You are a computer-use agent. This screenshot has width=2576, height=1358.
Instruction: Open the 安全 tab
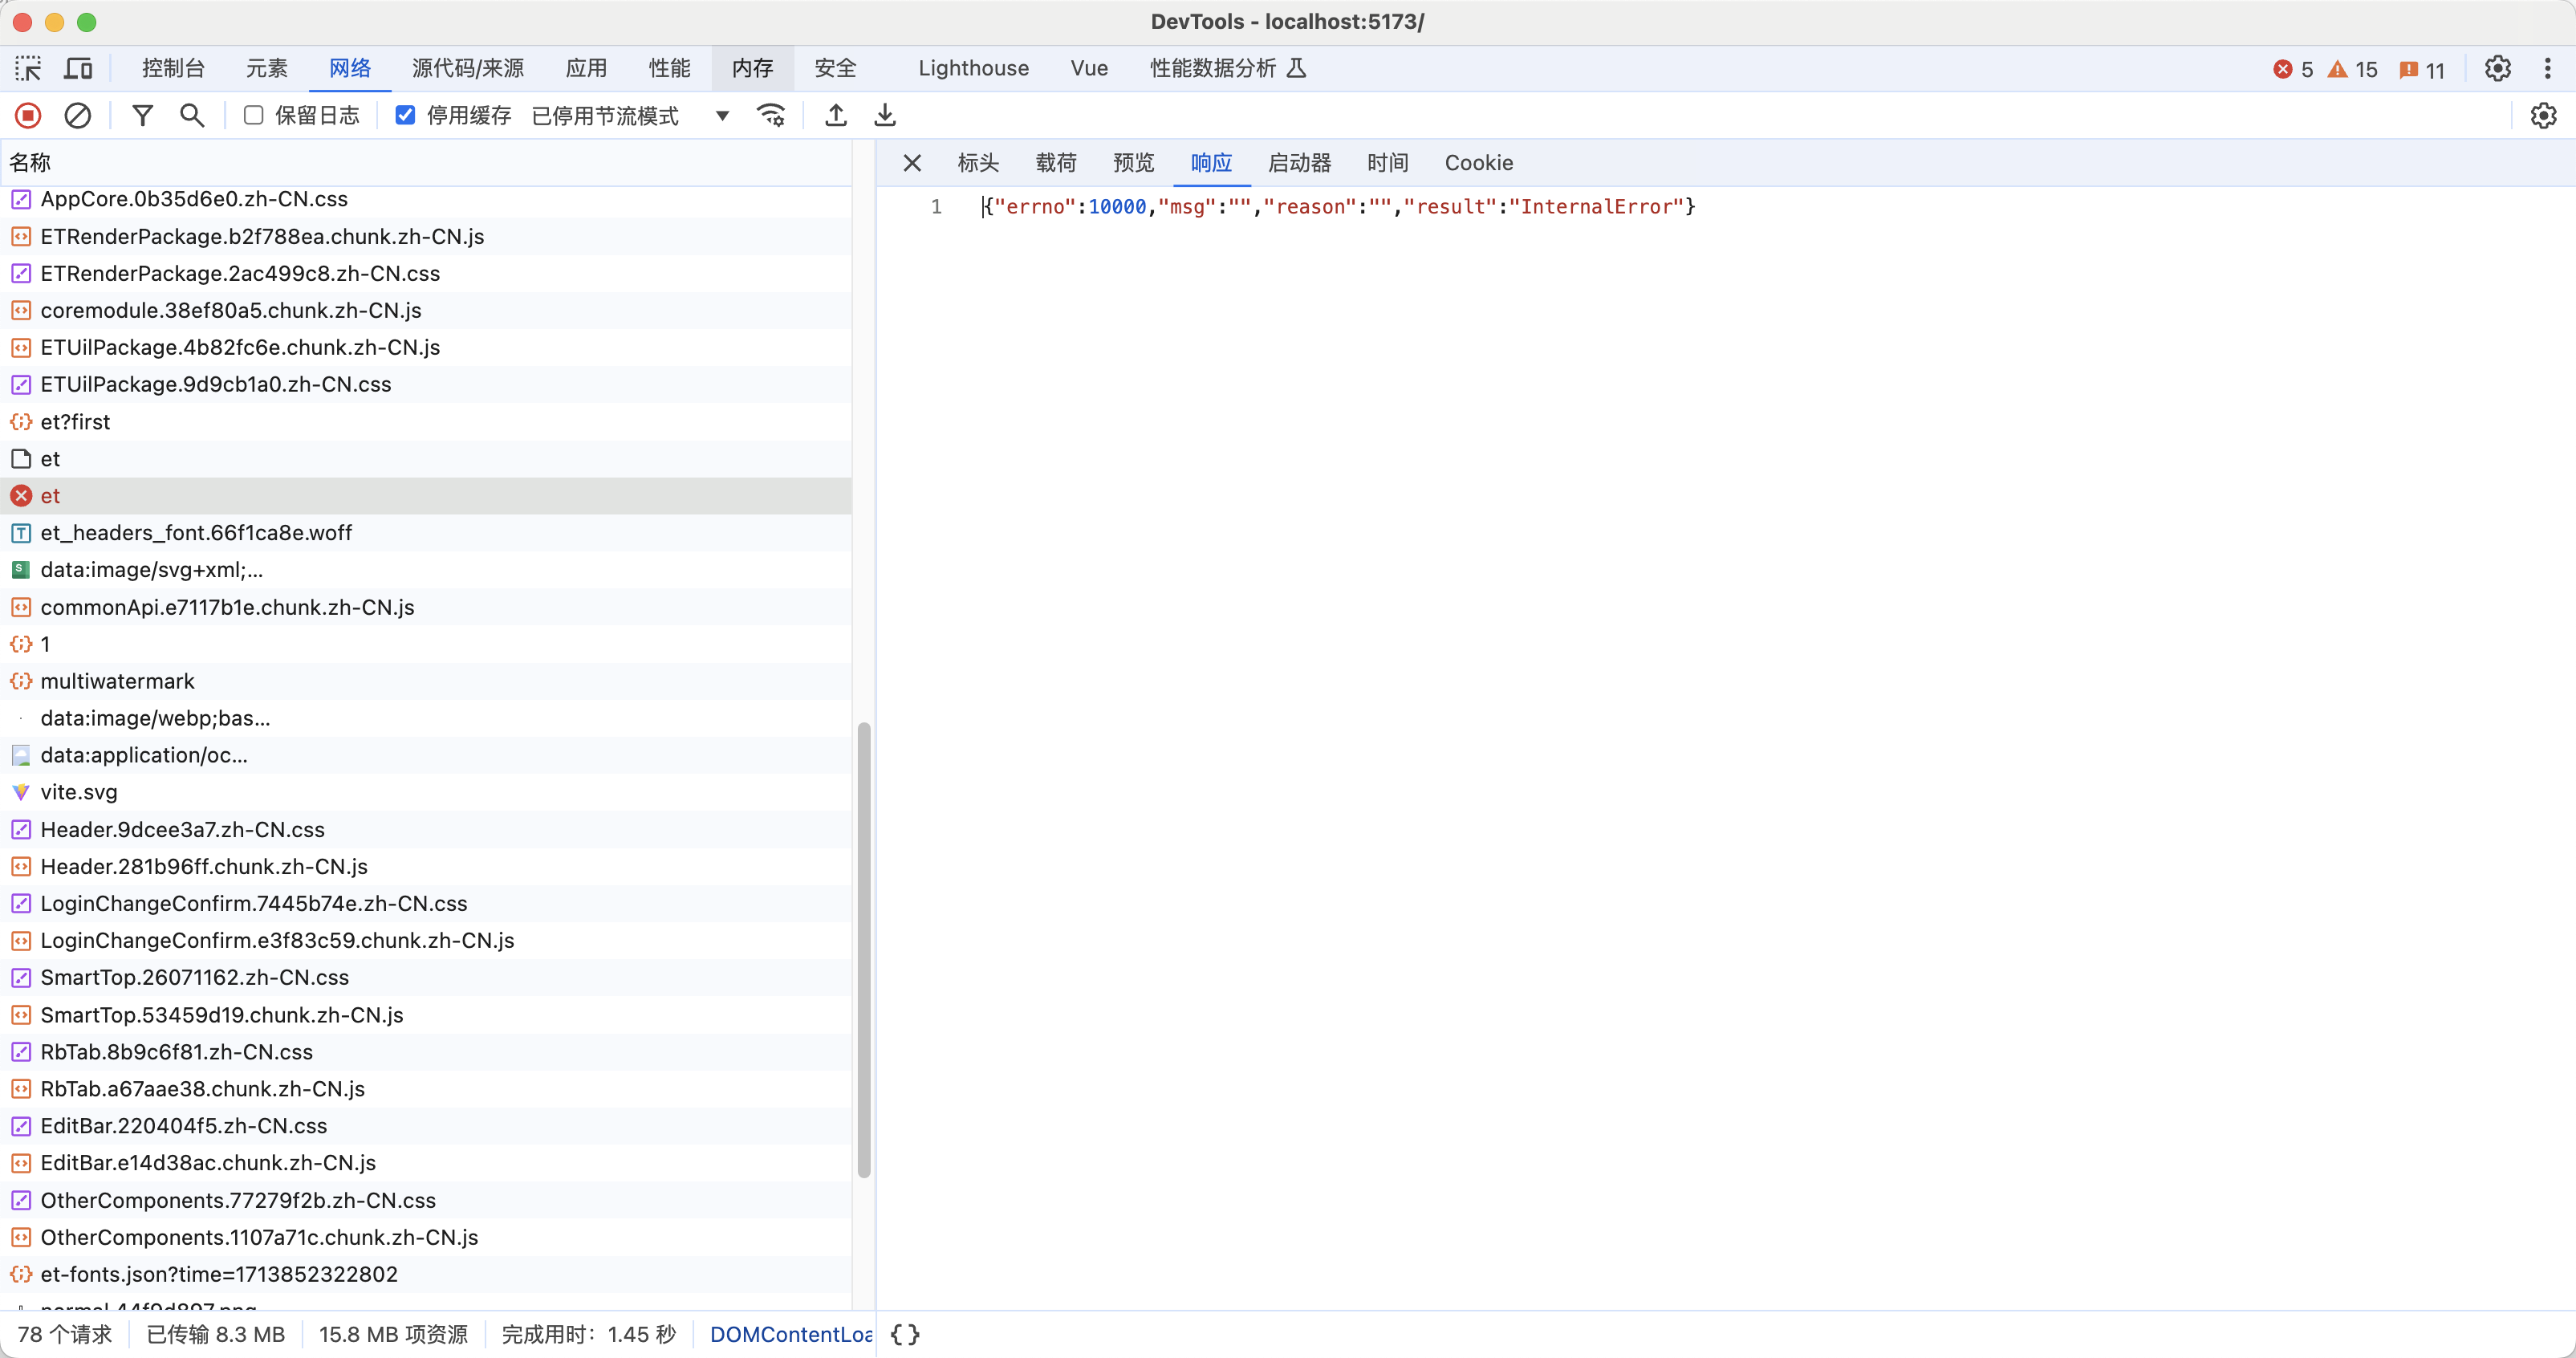[x=835, y=68]
